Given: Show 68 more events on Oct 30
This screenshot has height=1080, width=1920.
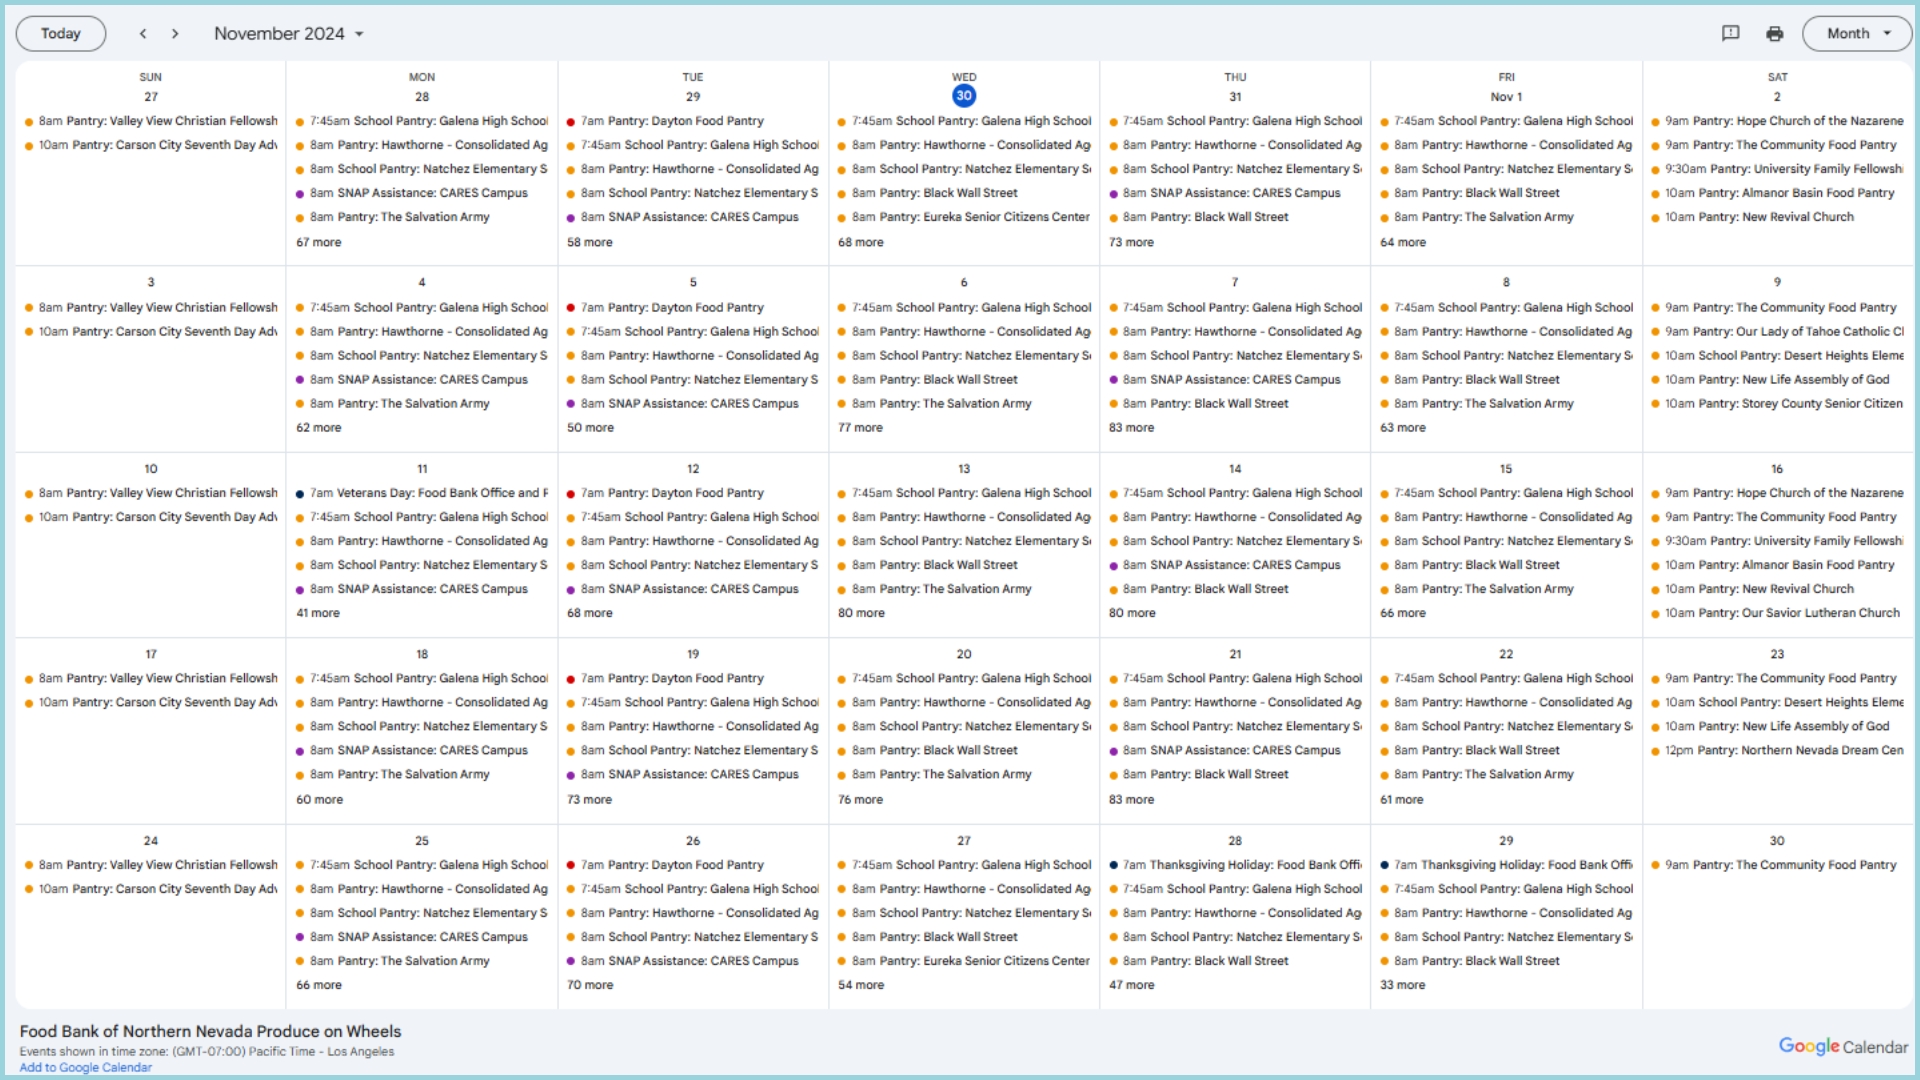Looking at the screenshot, I should tap(861, 242).
